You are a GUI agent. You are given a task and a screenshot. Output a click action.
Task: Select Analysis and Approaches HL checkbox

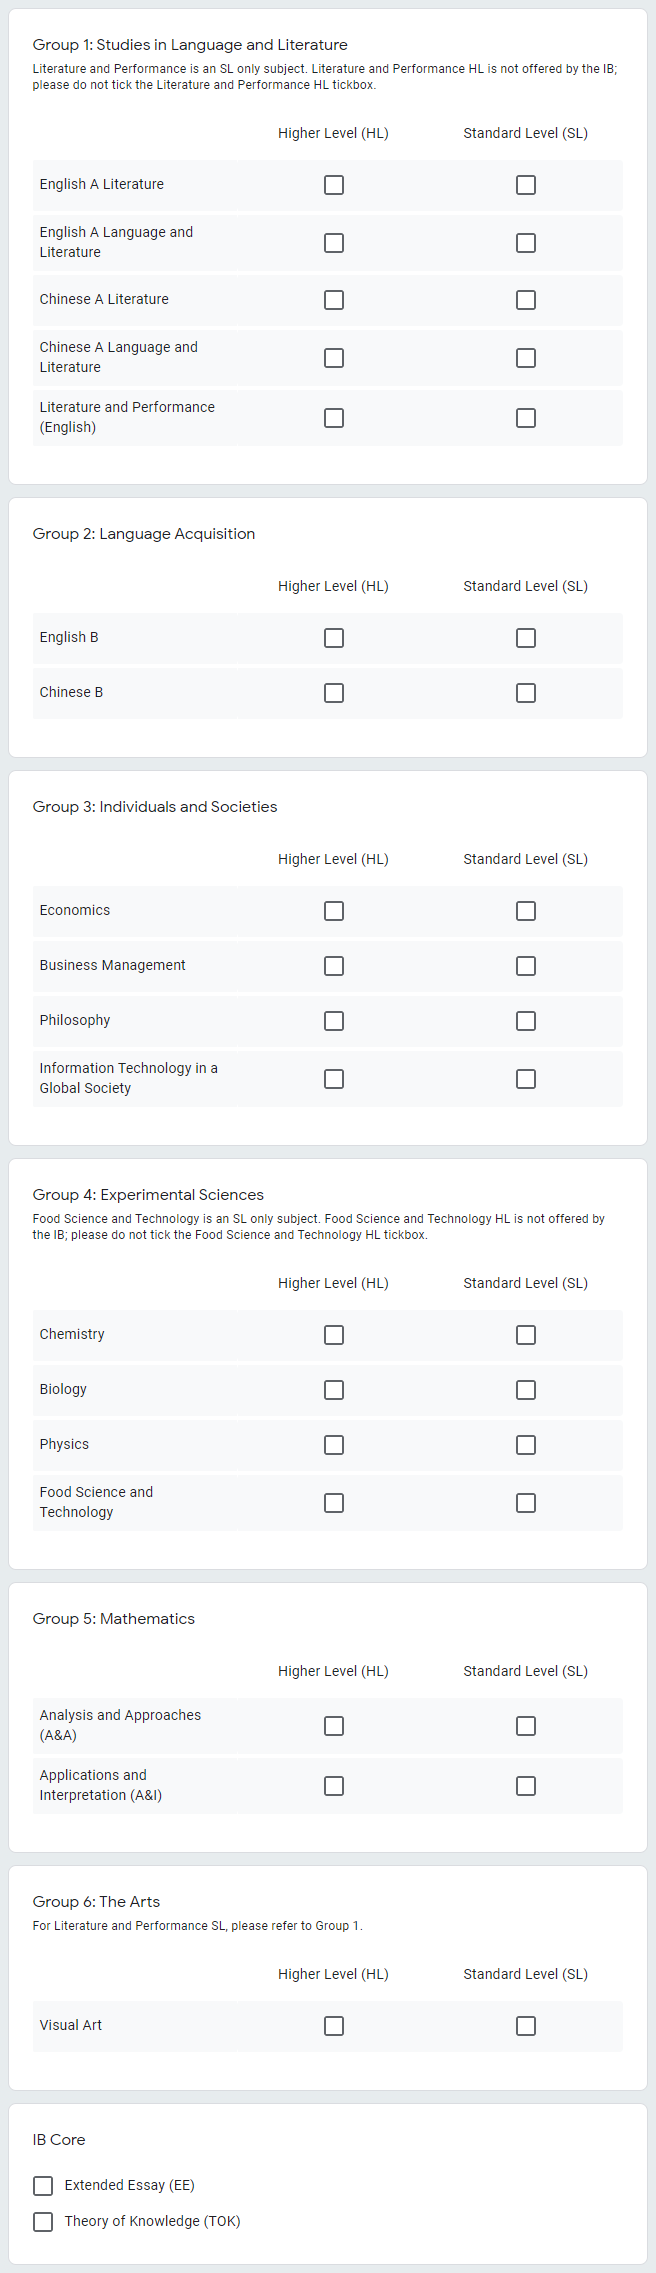[x=334, y=1726]
